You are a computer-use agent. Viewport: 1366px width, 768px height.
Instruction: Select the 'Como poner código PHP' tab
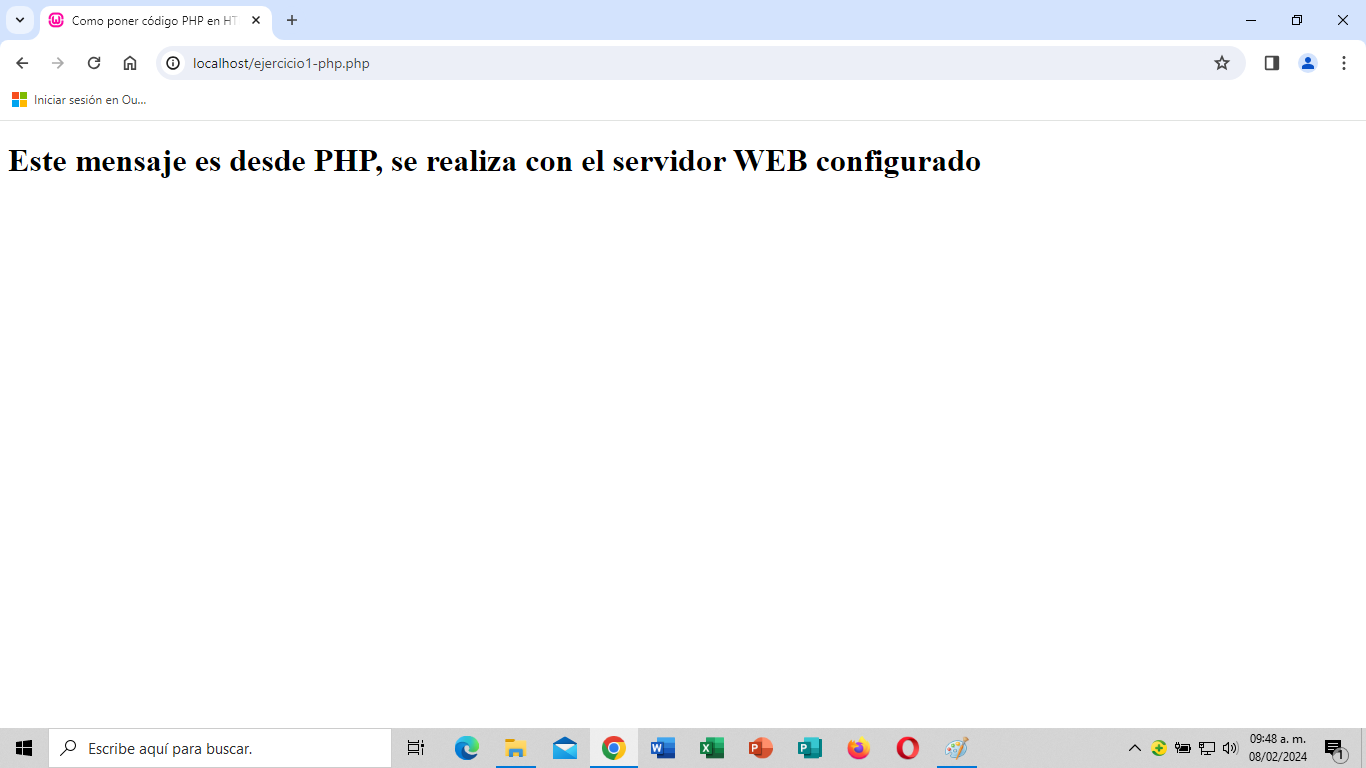(x=150, y=20)
